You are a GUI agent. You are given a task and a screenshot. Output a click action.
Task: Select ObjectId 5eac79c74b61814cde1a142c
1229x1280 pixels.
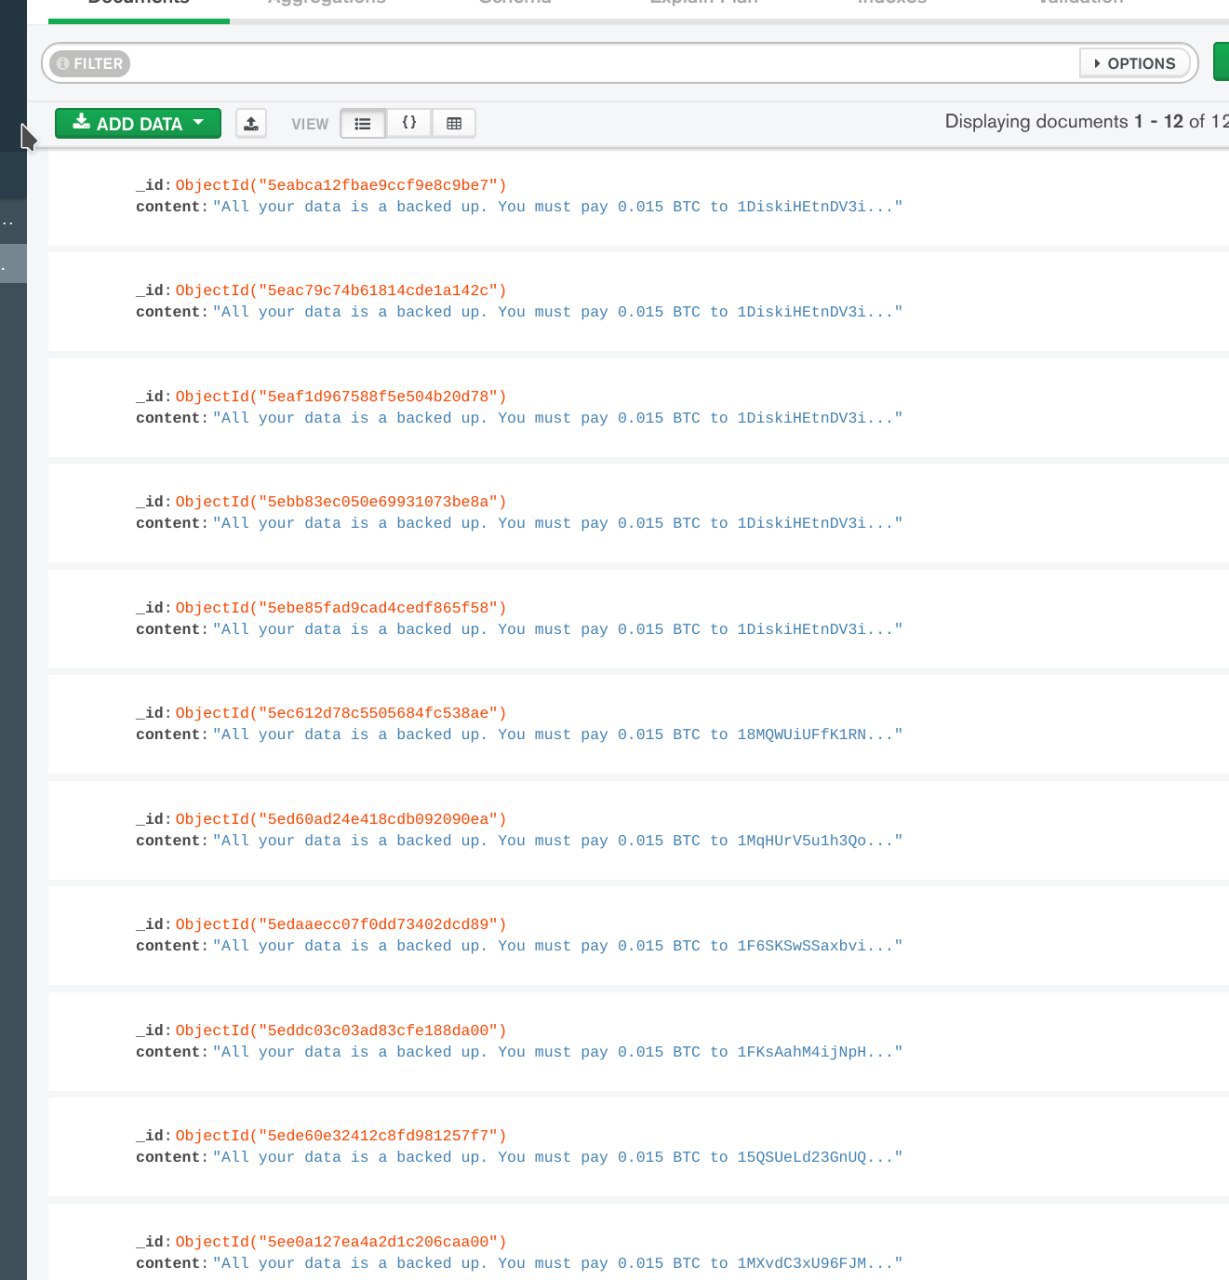(341, 290)
